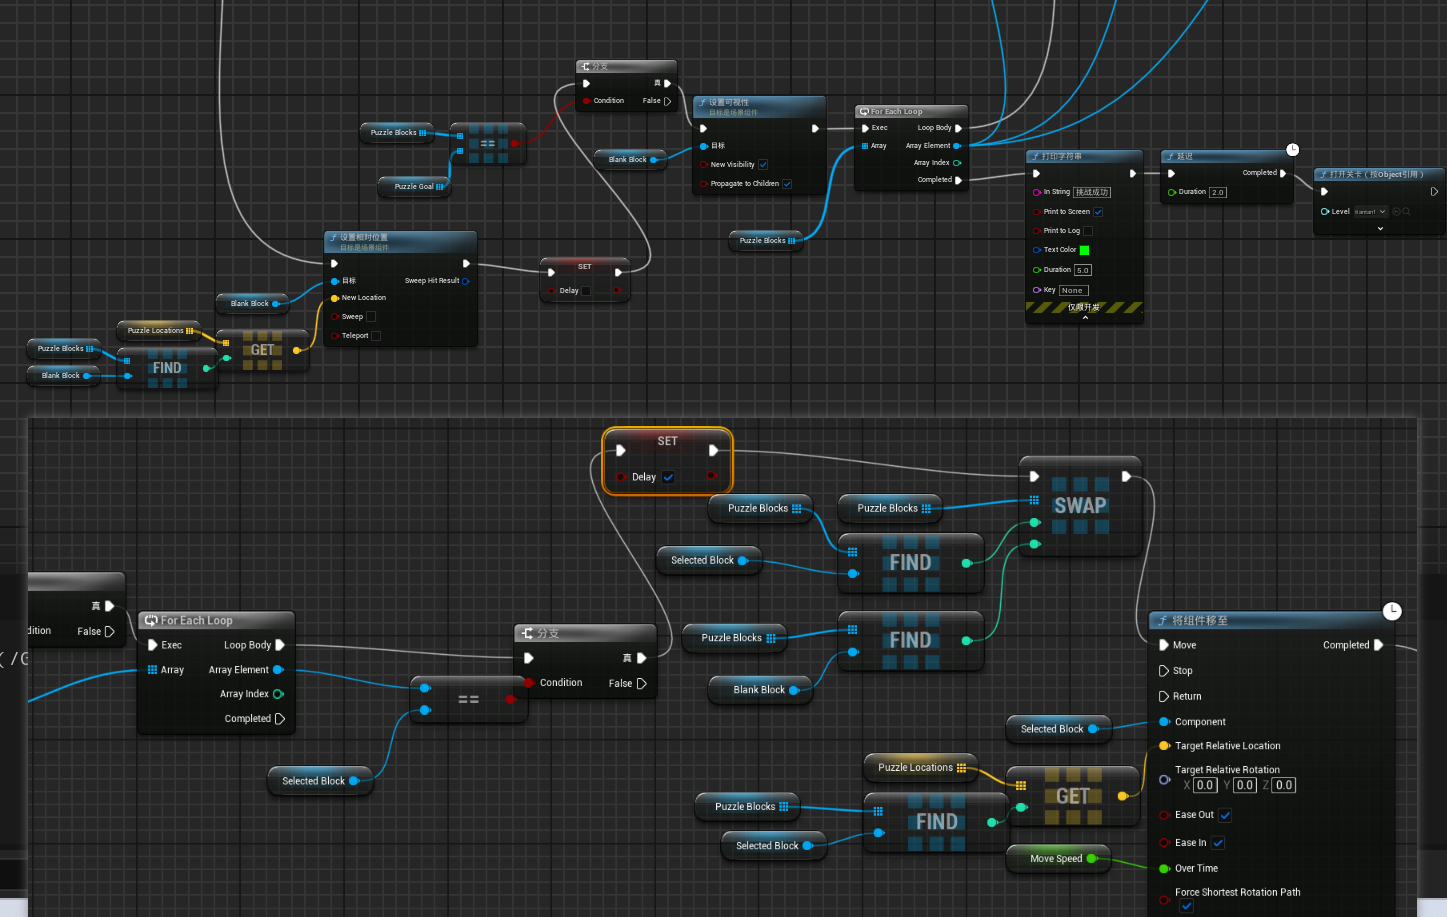
Task: Toggle the Ease In checkbox
Action: pos(1218,843)
